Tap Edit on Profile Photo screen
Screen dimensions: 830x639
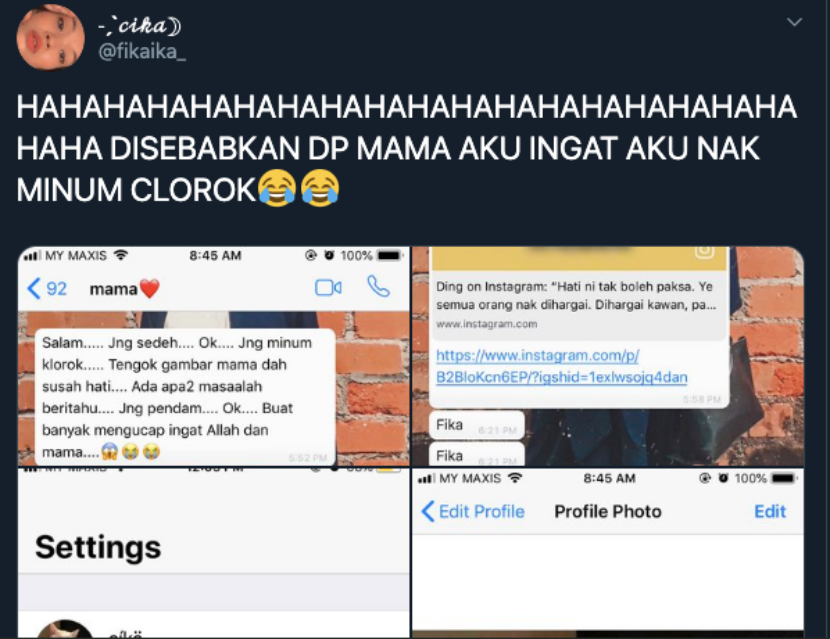tap(770, 511)
